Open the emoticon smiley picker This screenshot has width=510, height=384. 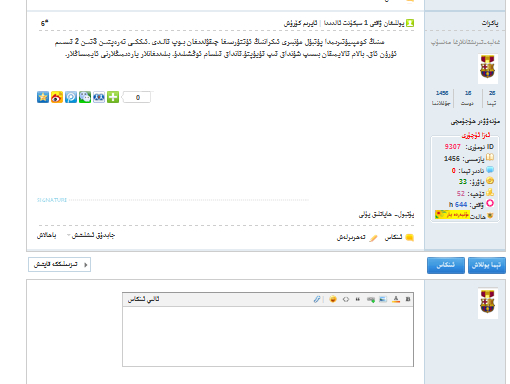click(x=333, y=299)
